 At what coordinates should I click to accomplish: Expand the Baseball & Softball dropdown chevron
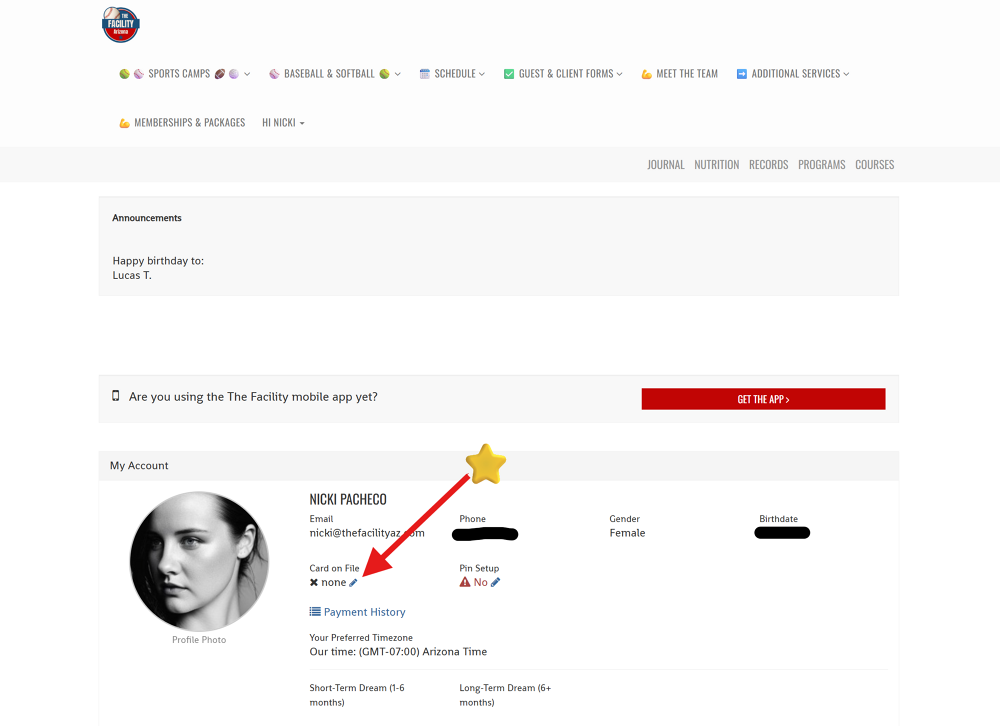[x=398, y=74]
